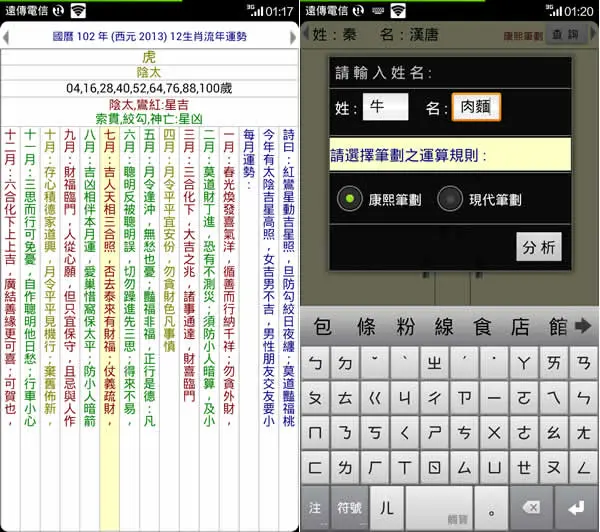The image size is (600, 532).
Task: Open the 符號 symbols keyboard
Action: point(349,508)
